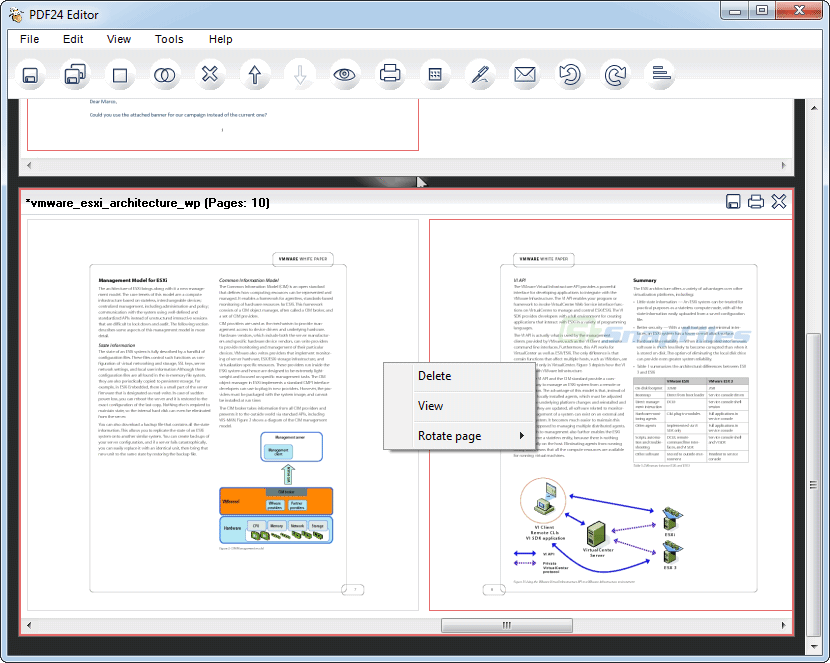Open the Tools menu
Image resolution: width=830 pixels, height=663 pixels.
169,39
